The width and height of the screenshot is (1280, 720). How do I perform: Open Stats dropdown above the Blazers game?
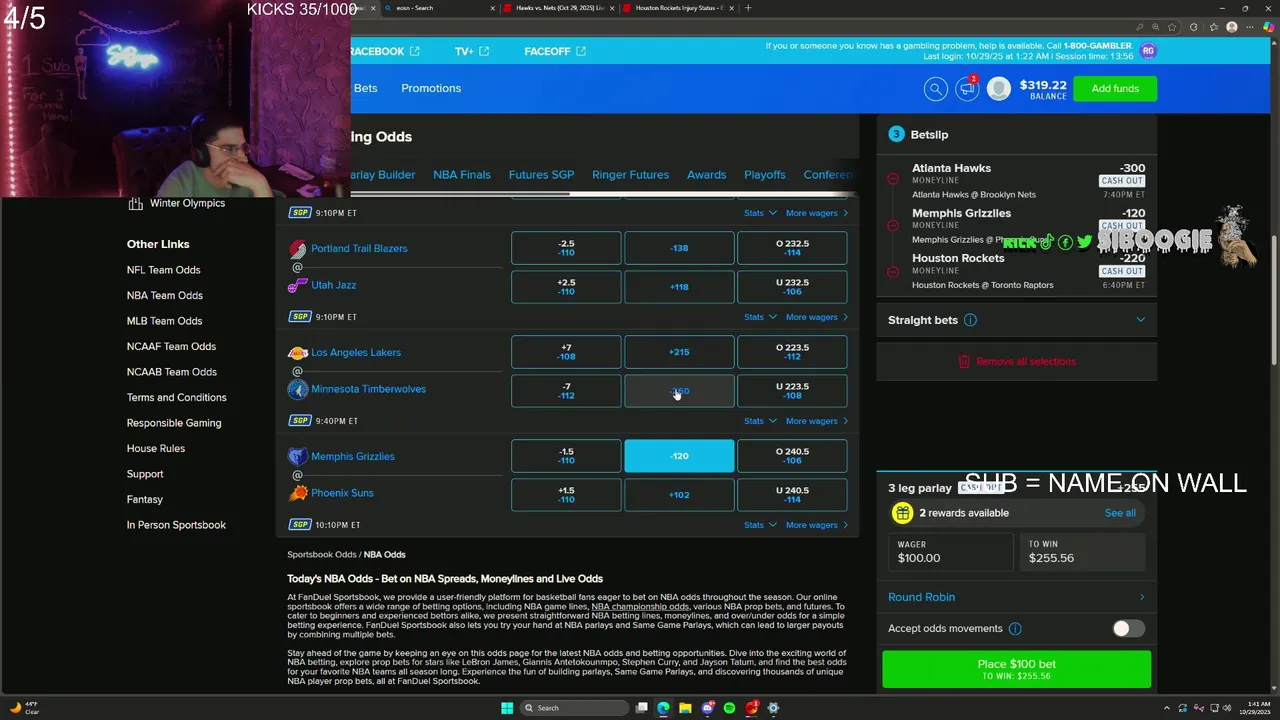click(760, 213)
